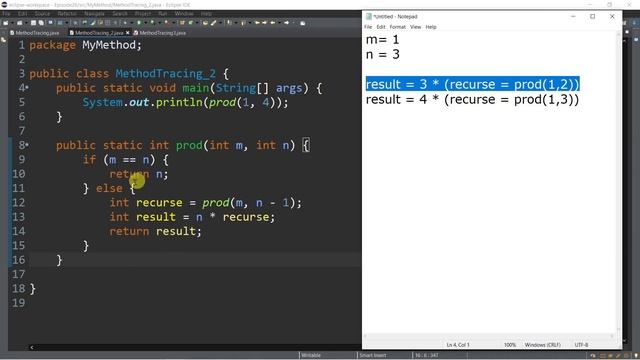
Task: Click the New Java Package toolbar icon
Action: [x=182, y=23]
